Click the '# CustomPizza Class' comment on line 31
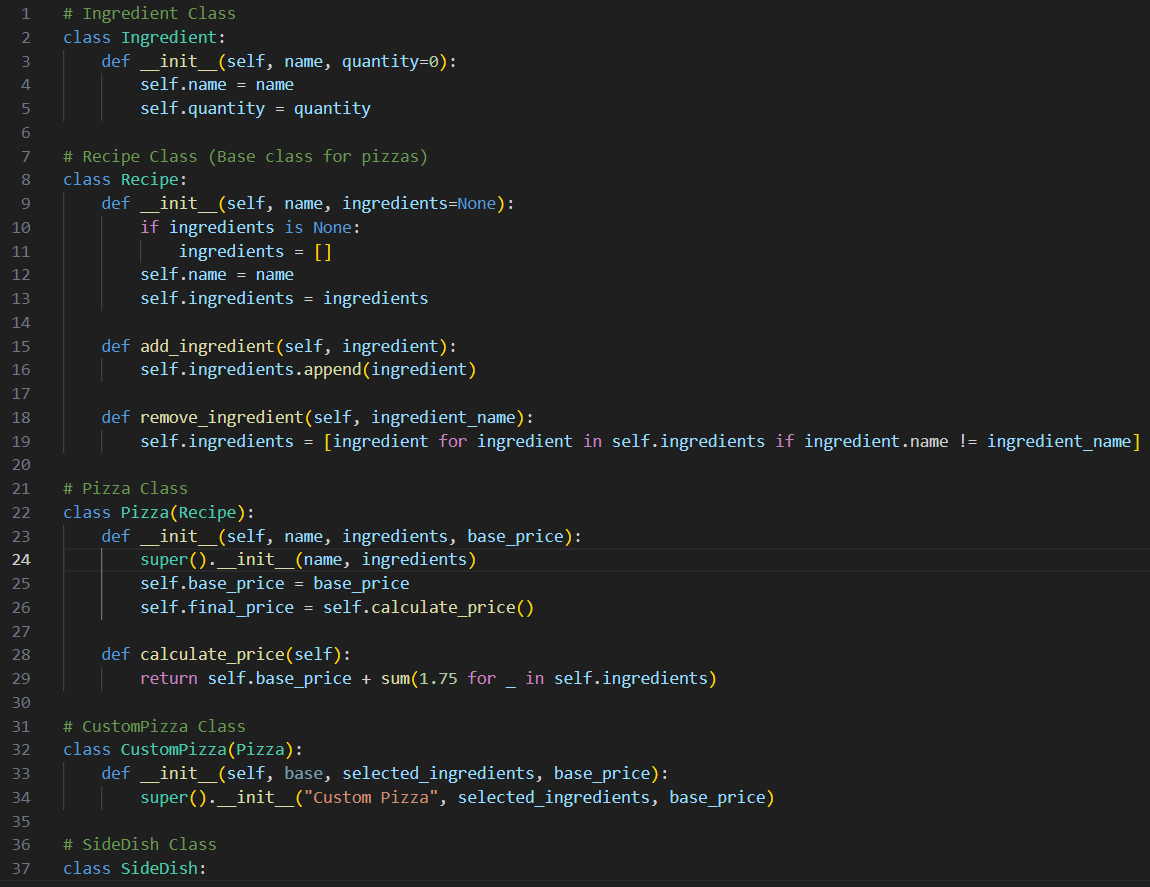 click(154, 726)
